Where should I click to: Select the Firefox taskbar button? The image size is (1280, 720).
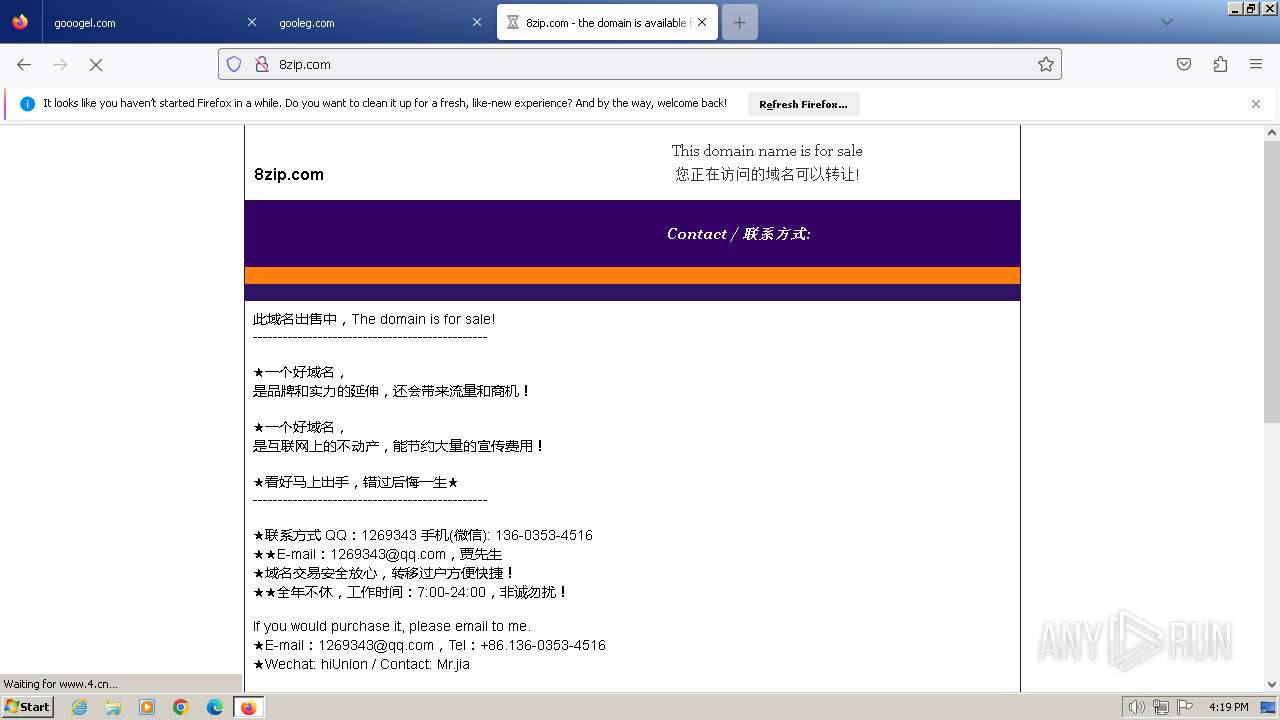249,707
